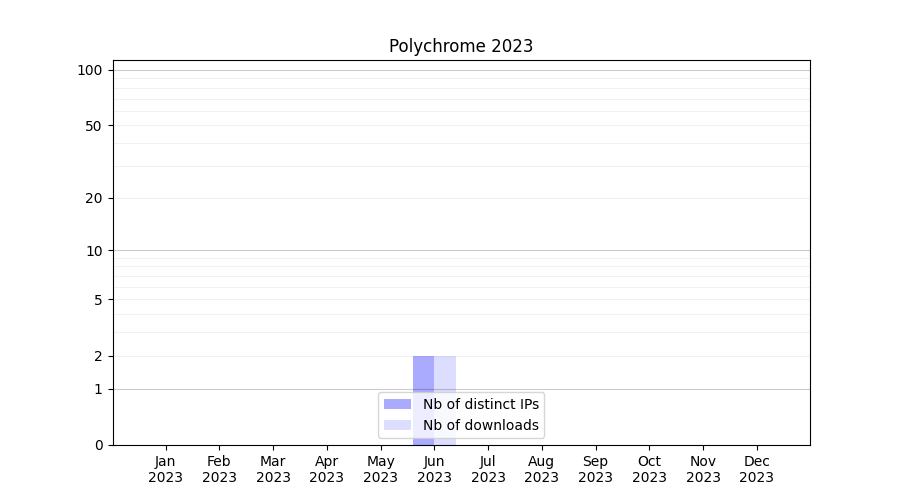This screenshot has height=500, width=900.
Task: Click the lighter downloads bar for June
Action: 445,374
